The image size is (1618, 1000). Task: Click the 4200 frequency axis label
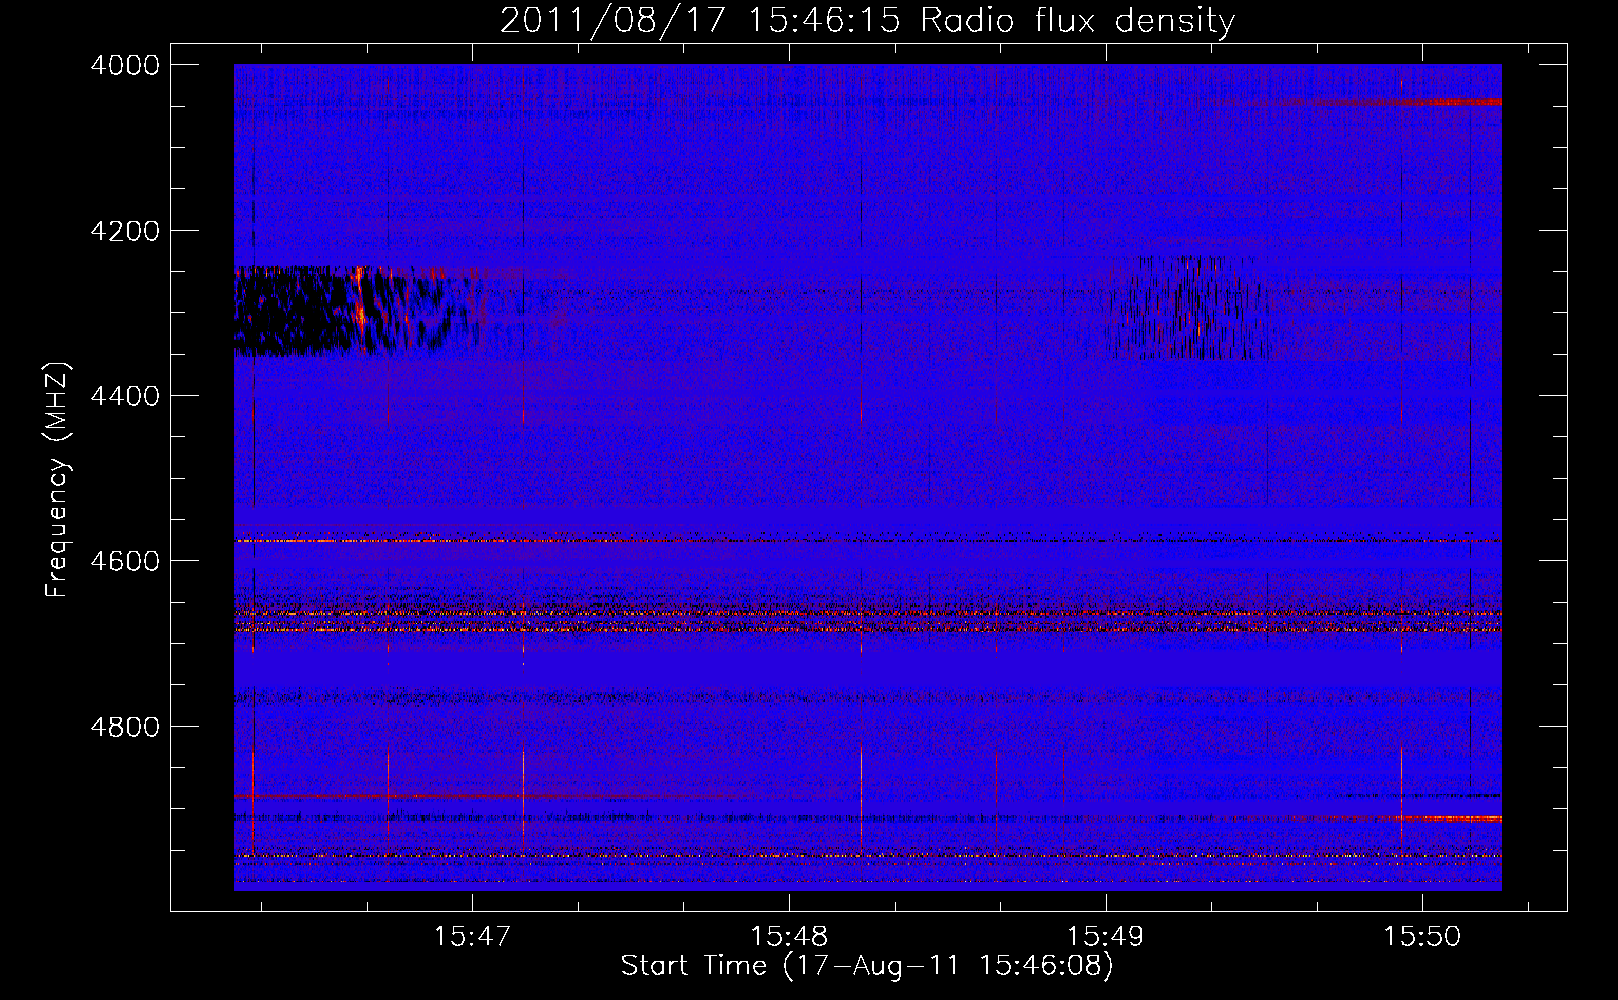tap(125, 231)
